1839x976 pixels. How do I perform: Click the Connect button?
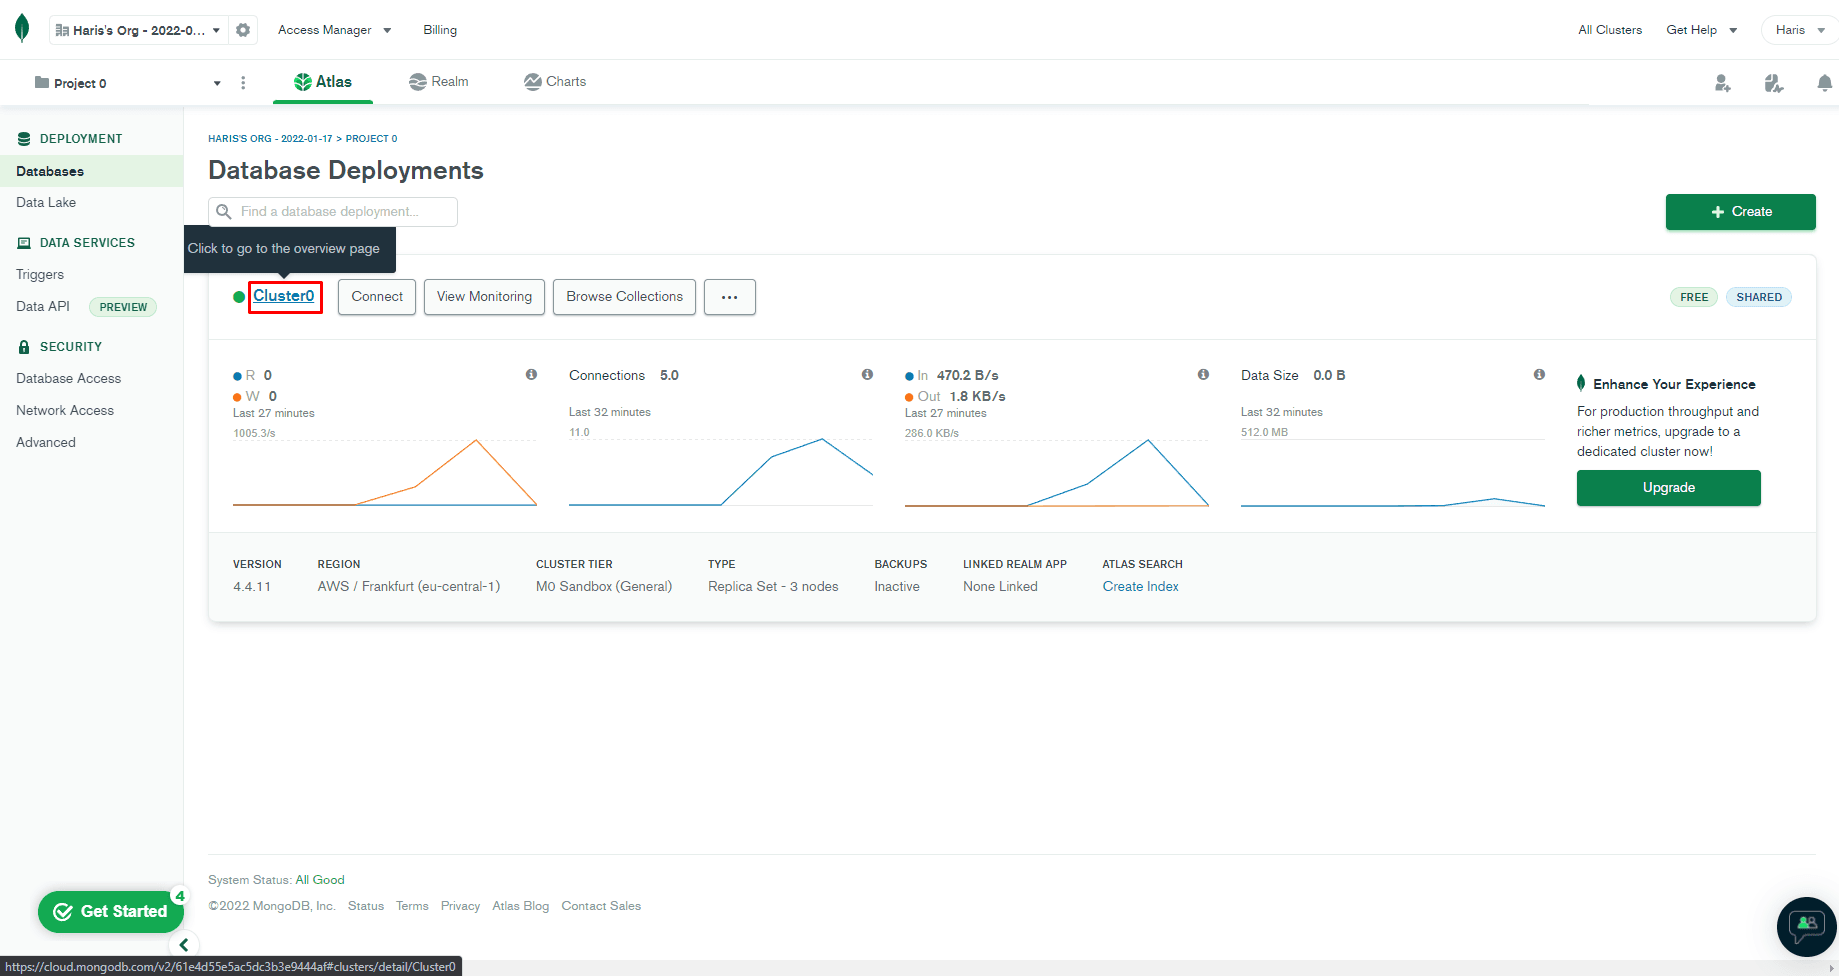377,297
